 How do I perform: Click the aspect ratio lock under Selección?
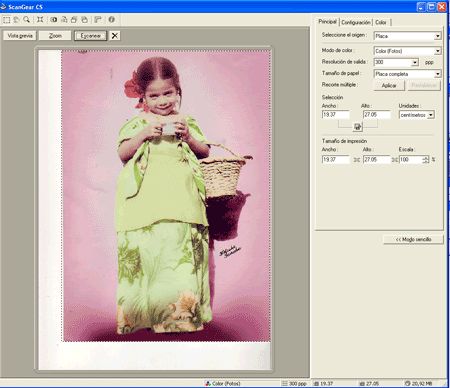(357, 127)
